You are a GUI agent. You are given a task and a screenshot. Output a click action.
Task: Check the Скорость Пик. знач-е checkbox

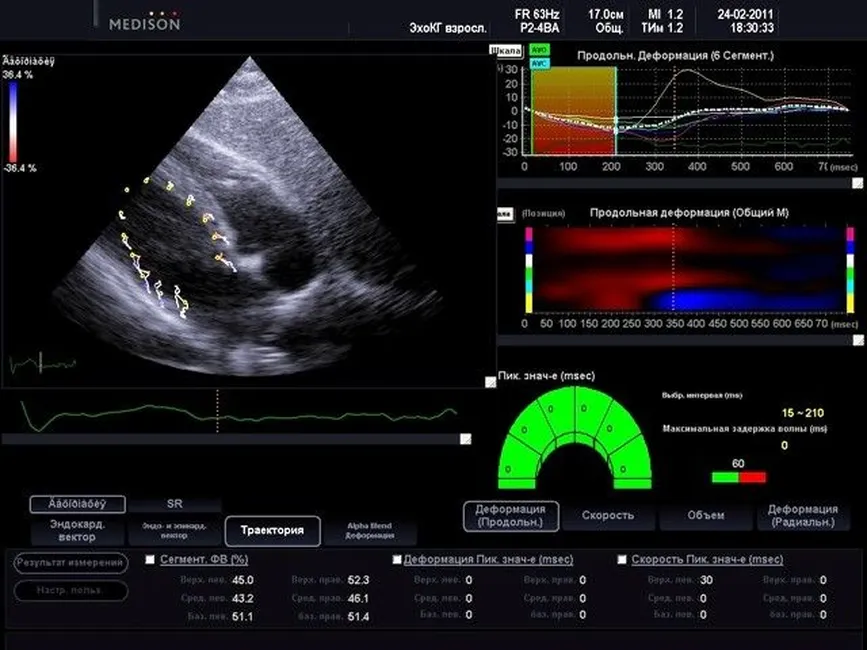[623, 560]
